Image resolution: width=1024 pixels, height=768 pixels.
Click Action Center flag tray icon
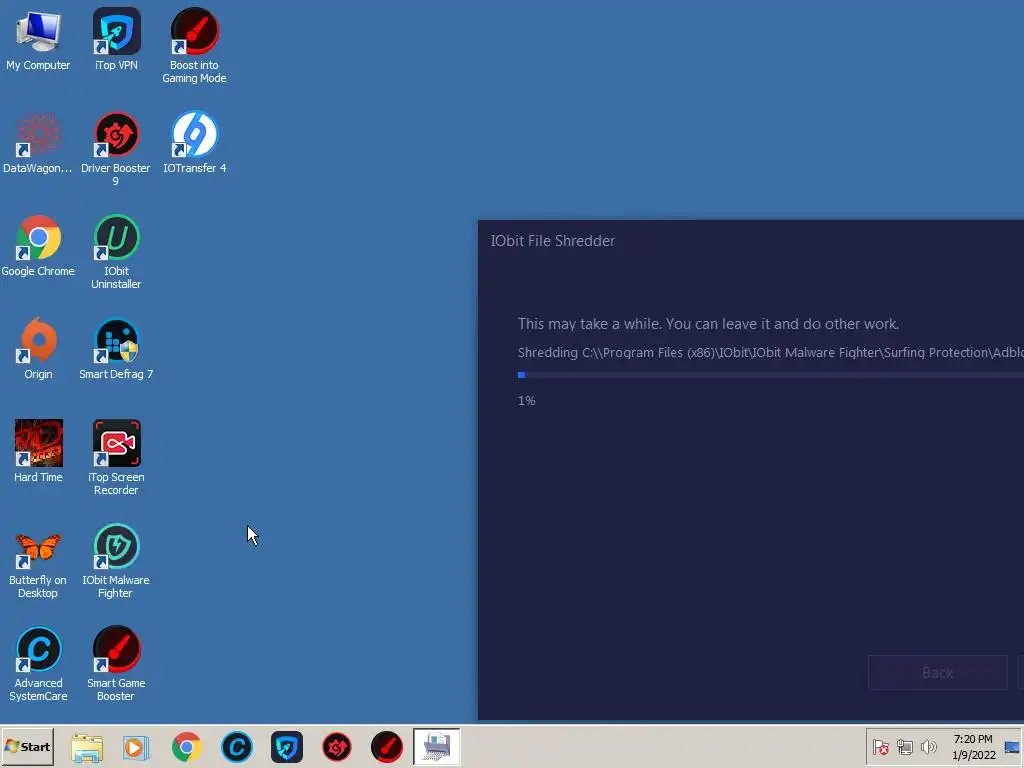click(880, 747)
